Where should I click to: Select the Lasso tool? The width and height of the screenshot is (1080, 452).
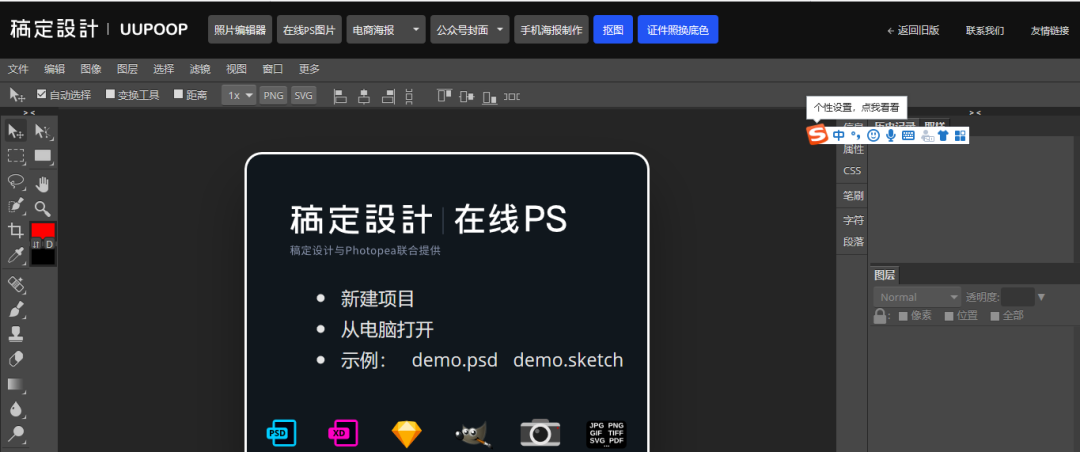tap(16, 181)
